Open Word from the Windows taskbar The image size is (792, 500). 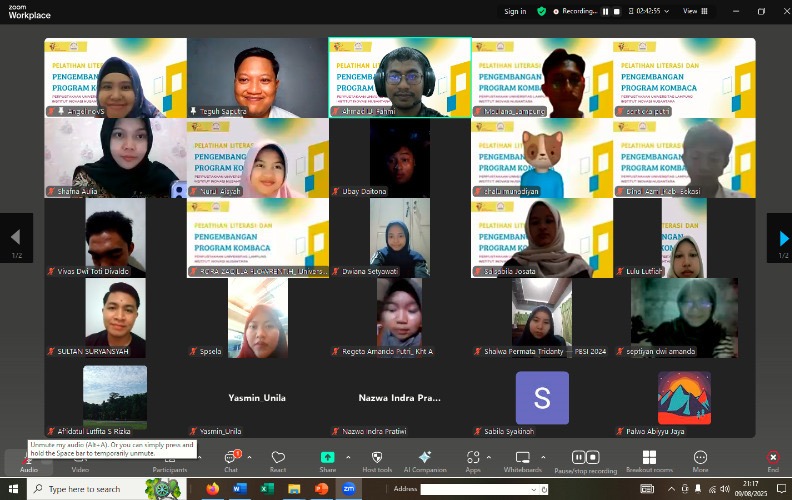(240, 489)
